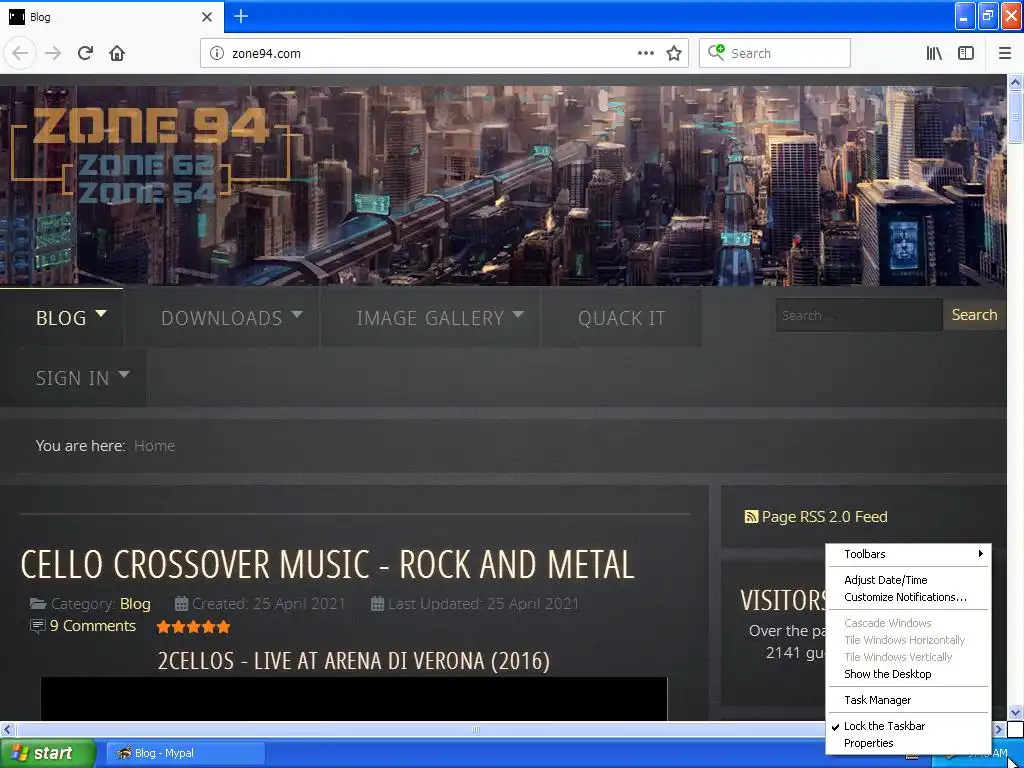Reload the current page
Image resolution: width=1024 pixels, height=768 pixels.
85,53
